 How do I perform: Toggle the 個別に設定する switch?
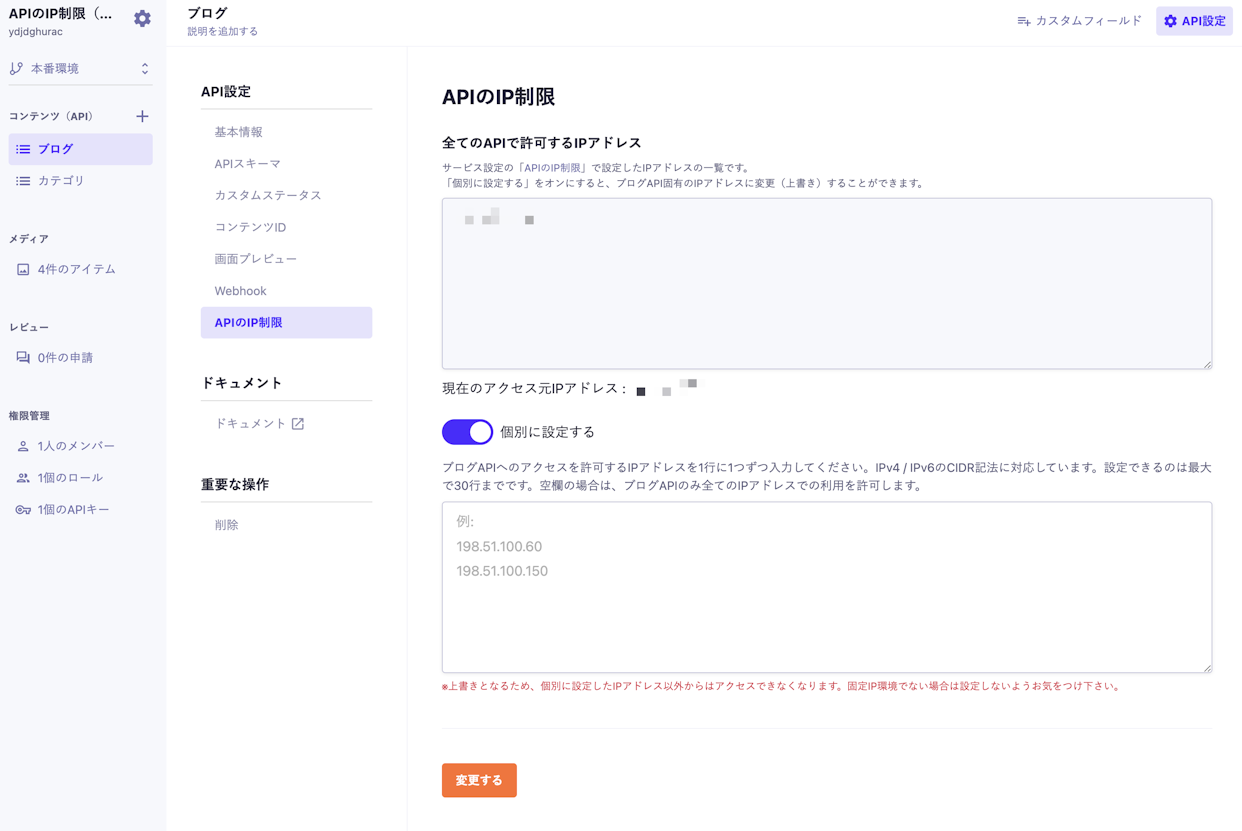(467, 432)
